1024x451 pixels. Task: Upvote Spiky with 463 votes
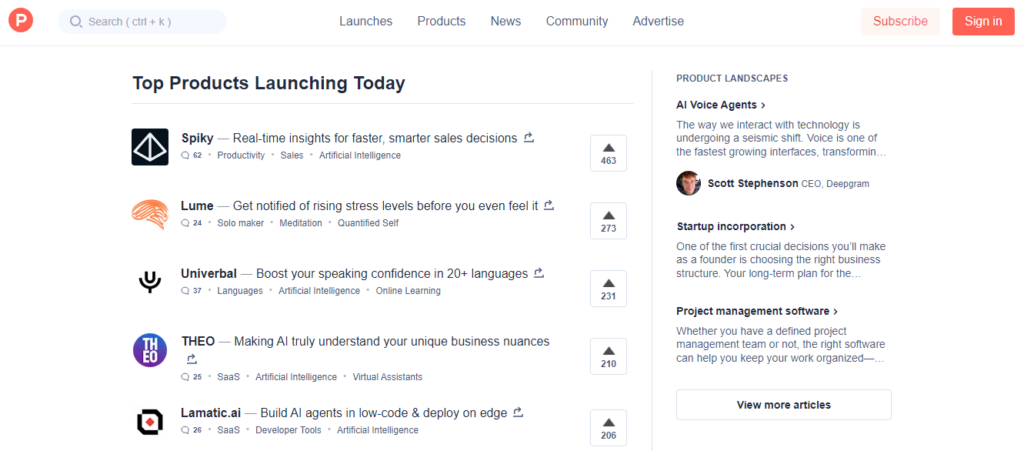coord(608,153)
